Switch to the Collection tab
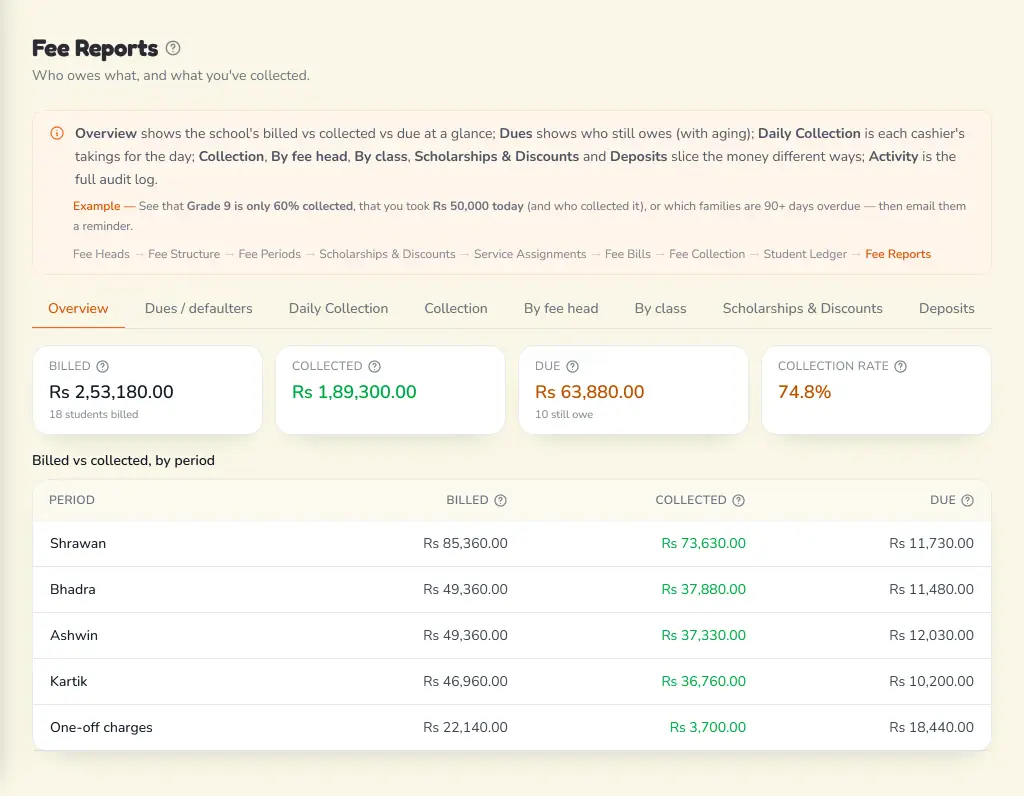 tap(456, 308)
